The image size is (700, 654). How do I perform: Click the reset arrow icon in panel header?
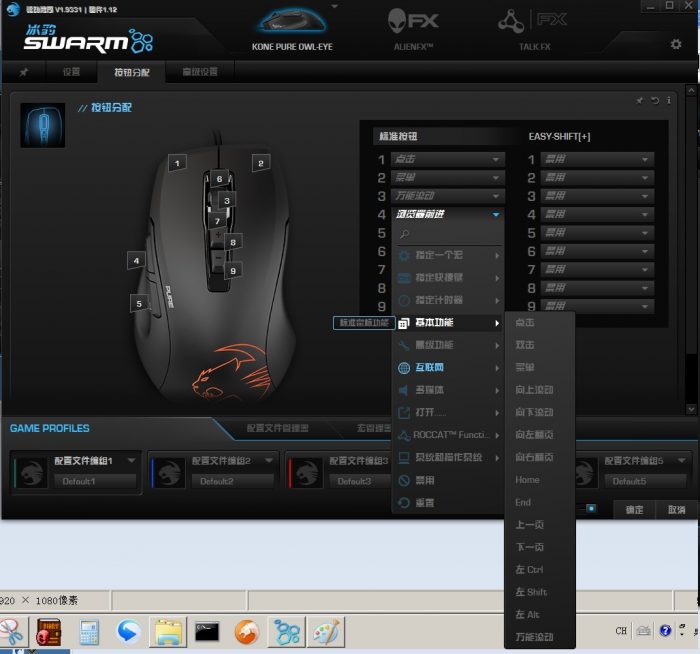coord(655,100)
